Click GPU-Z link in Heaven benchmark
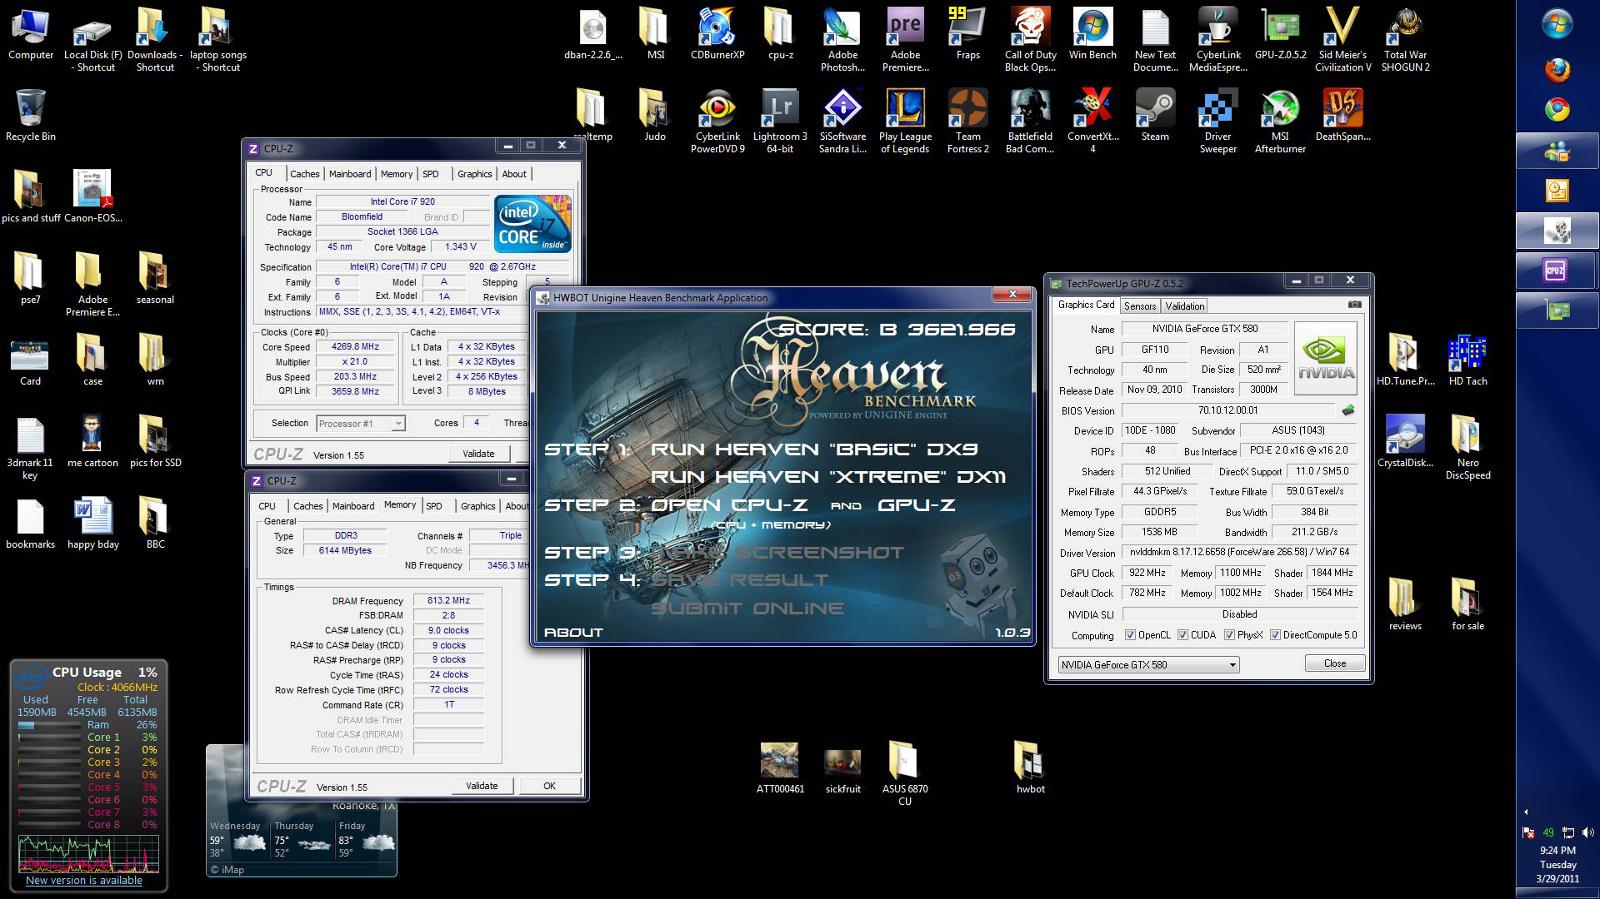The height and width of the screenshot is (899, 1600). [x=916, y=505]
